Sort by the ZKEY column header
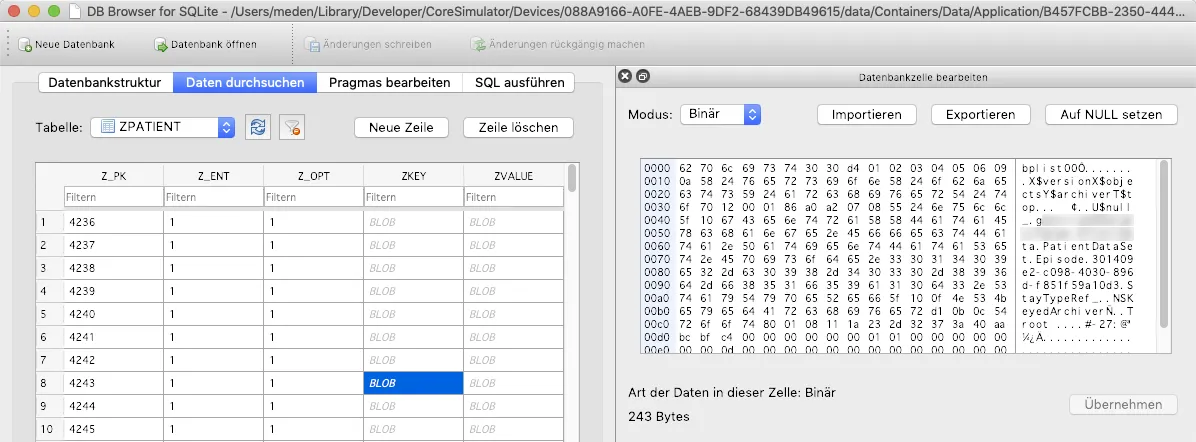 pyautogui.click(x=413, y=176)
